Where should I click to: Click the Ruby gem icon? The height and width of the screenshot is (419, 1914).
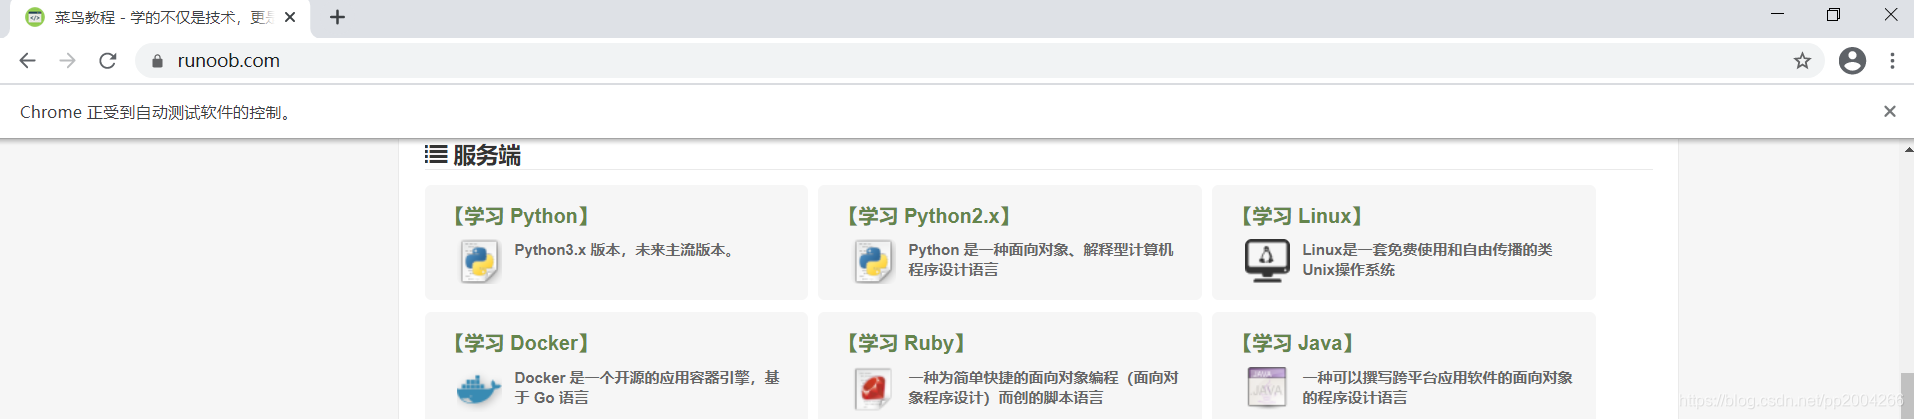tap(873, 389)
